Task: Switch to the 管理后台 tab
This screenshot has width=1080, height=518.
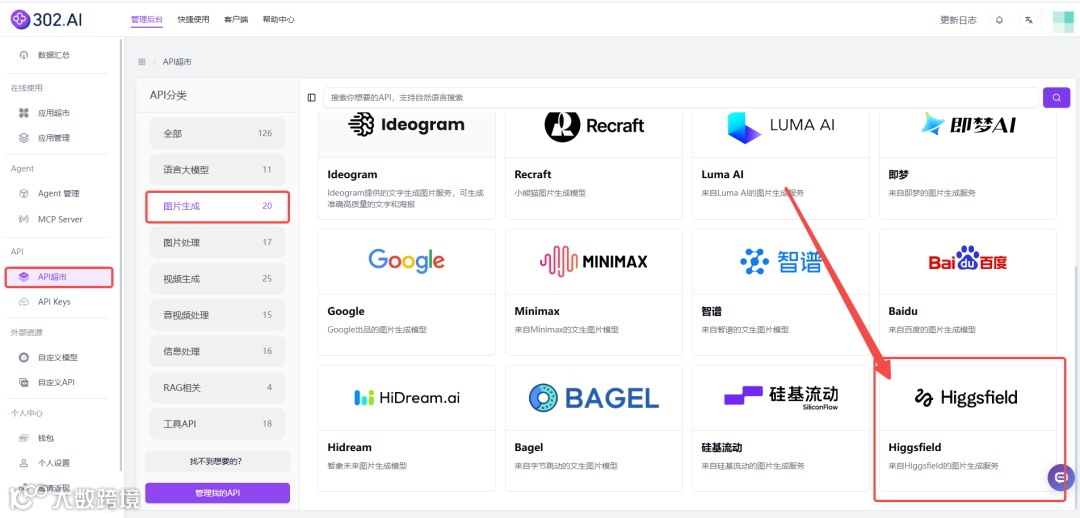Action: click(147, 20)
